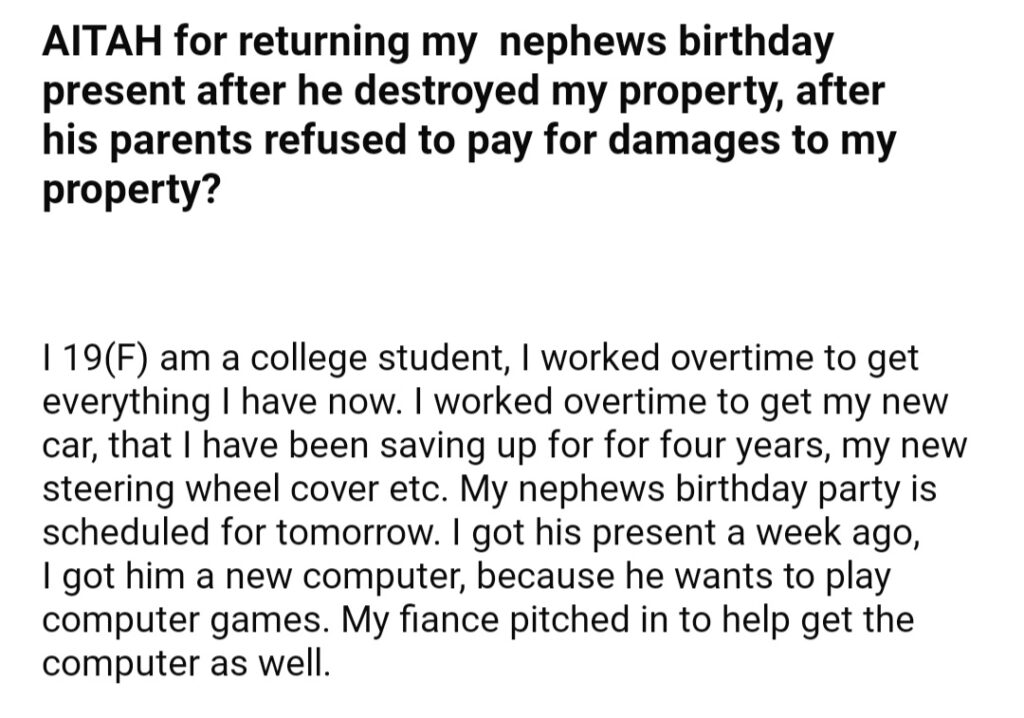Image resolution: width=1024 pixels, height=718 pixels.
Task: Click 'scheduled for tomorrow' in the body
Action: [239, 533]
